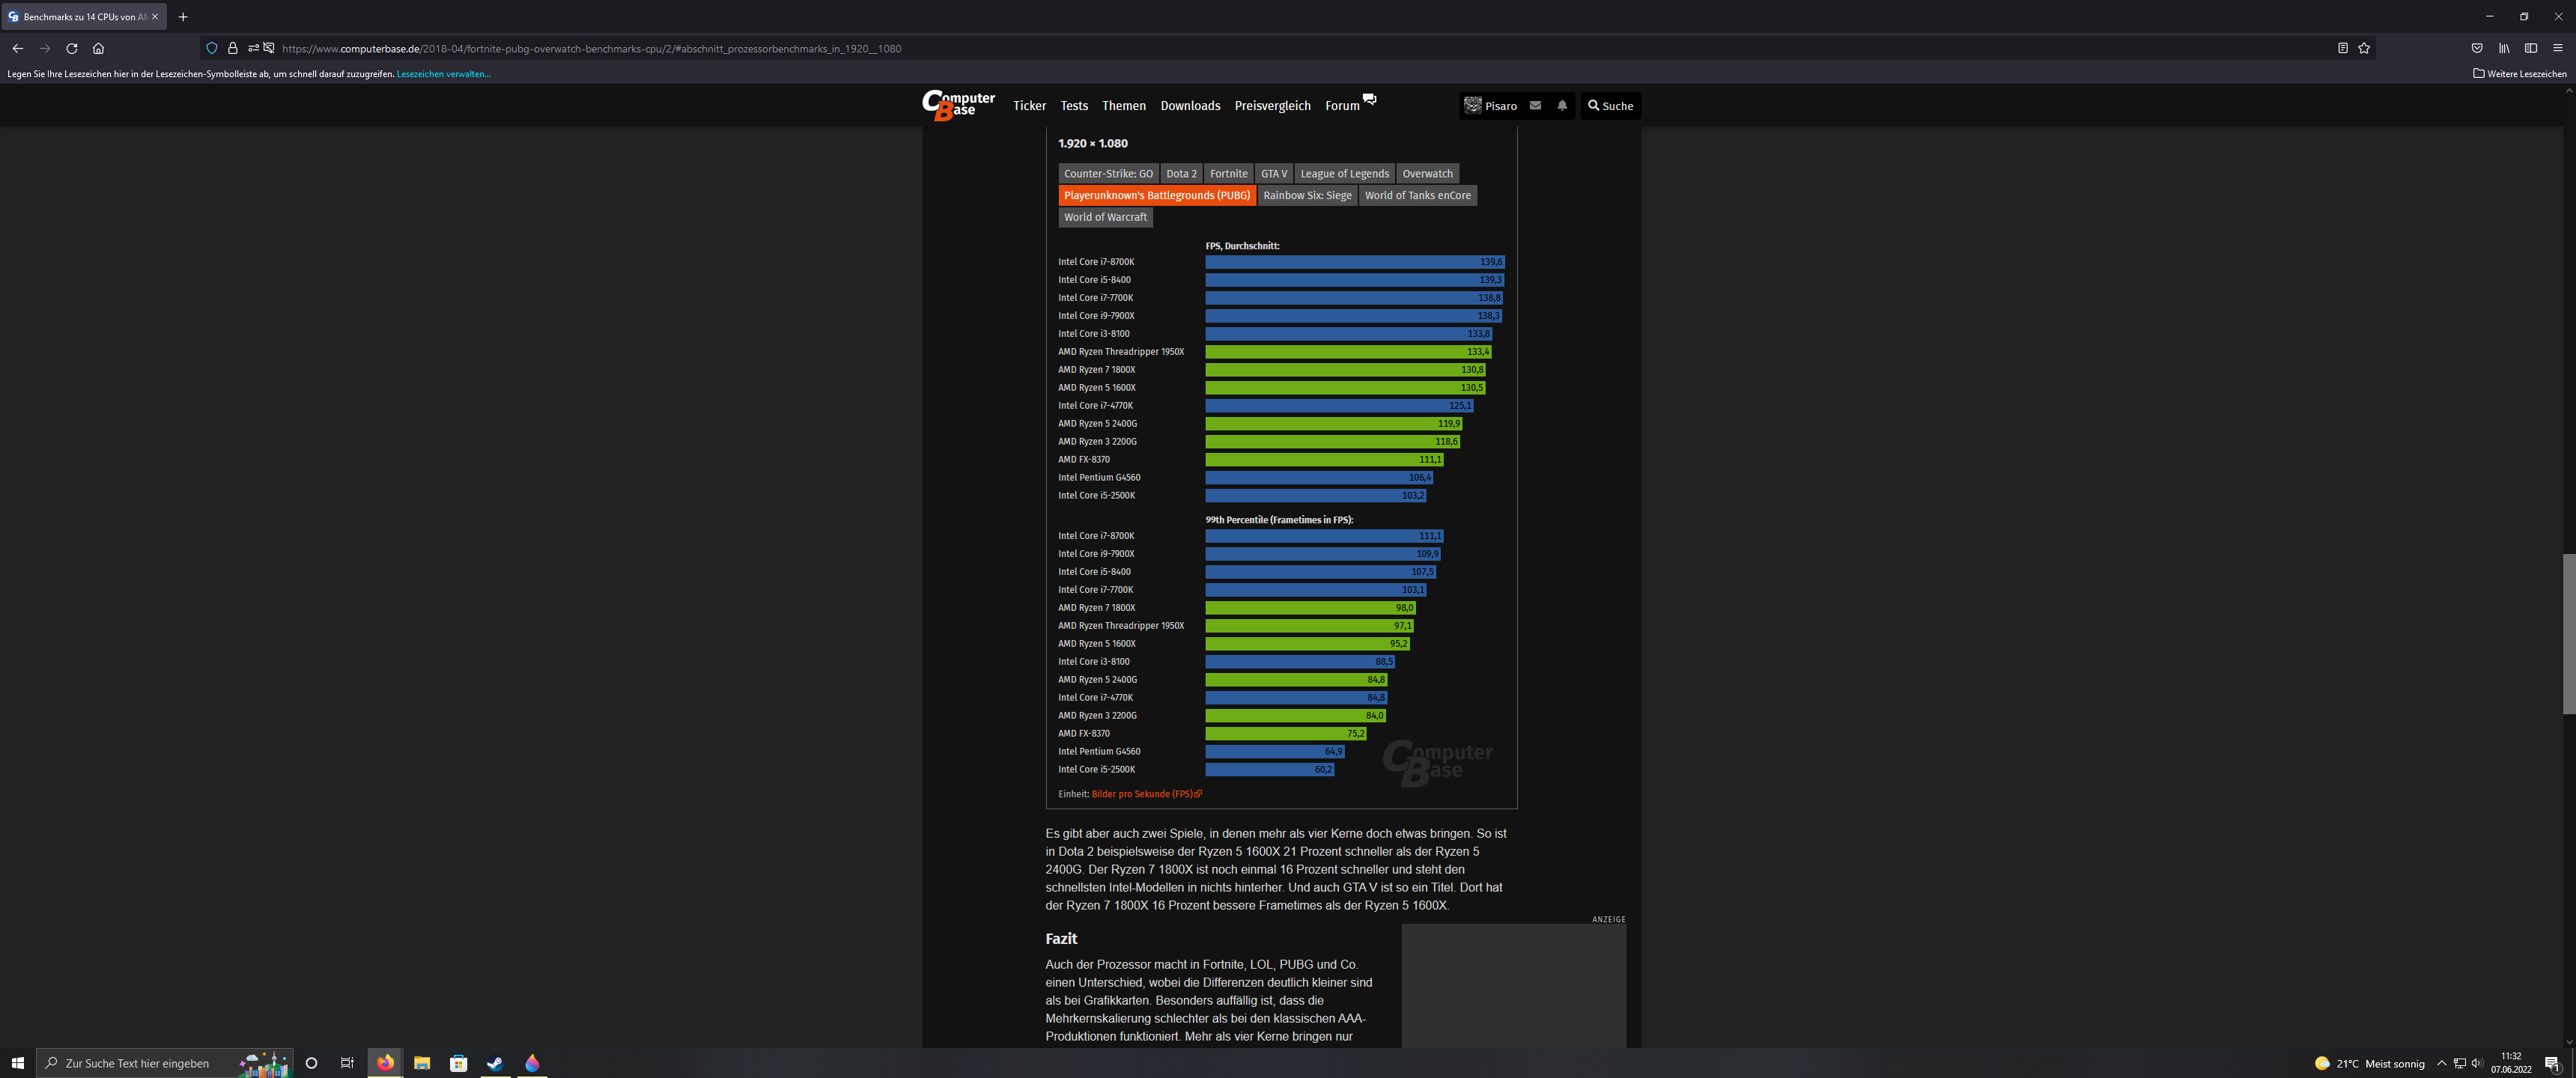Bookmark this page with star icon
The width and height of the screenshot is (2576, 1078).
point(2364,48)
